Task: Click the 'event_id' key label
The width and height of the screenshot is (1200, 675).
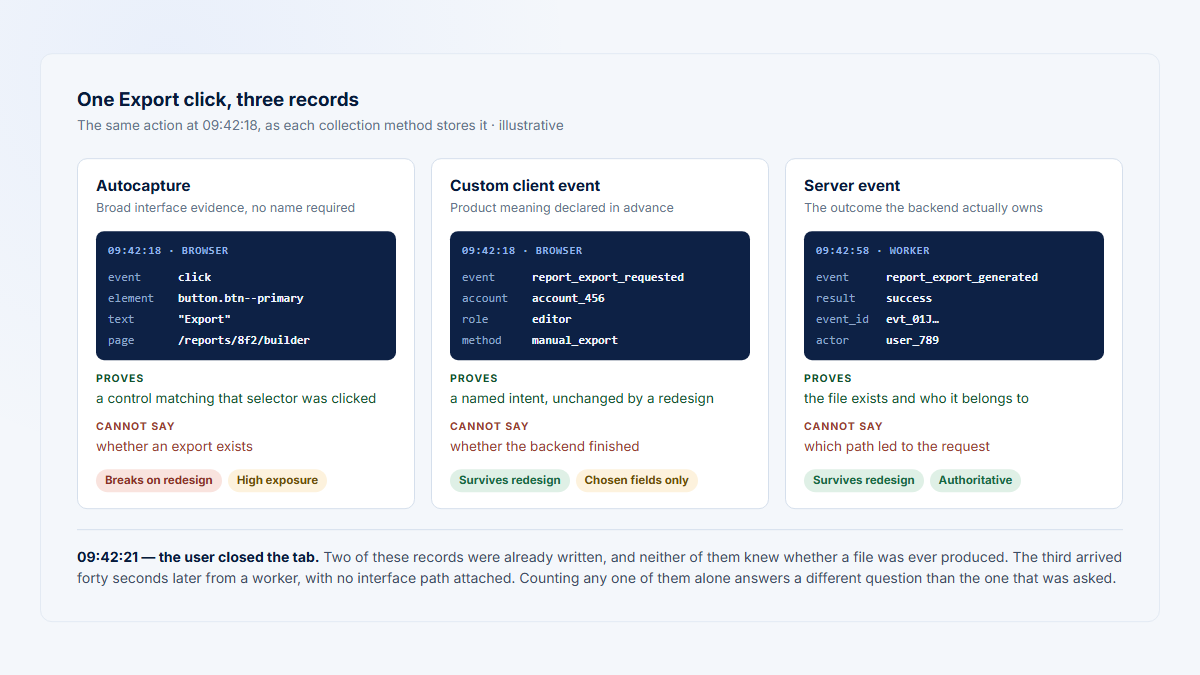Action: 842,319
